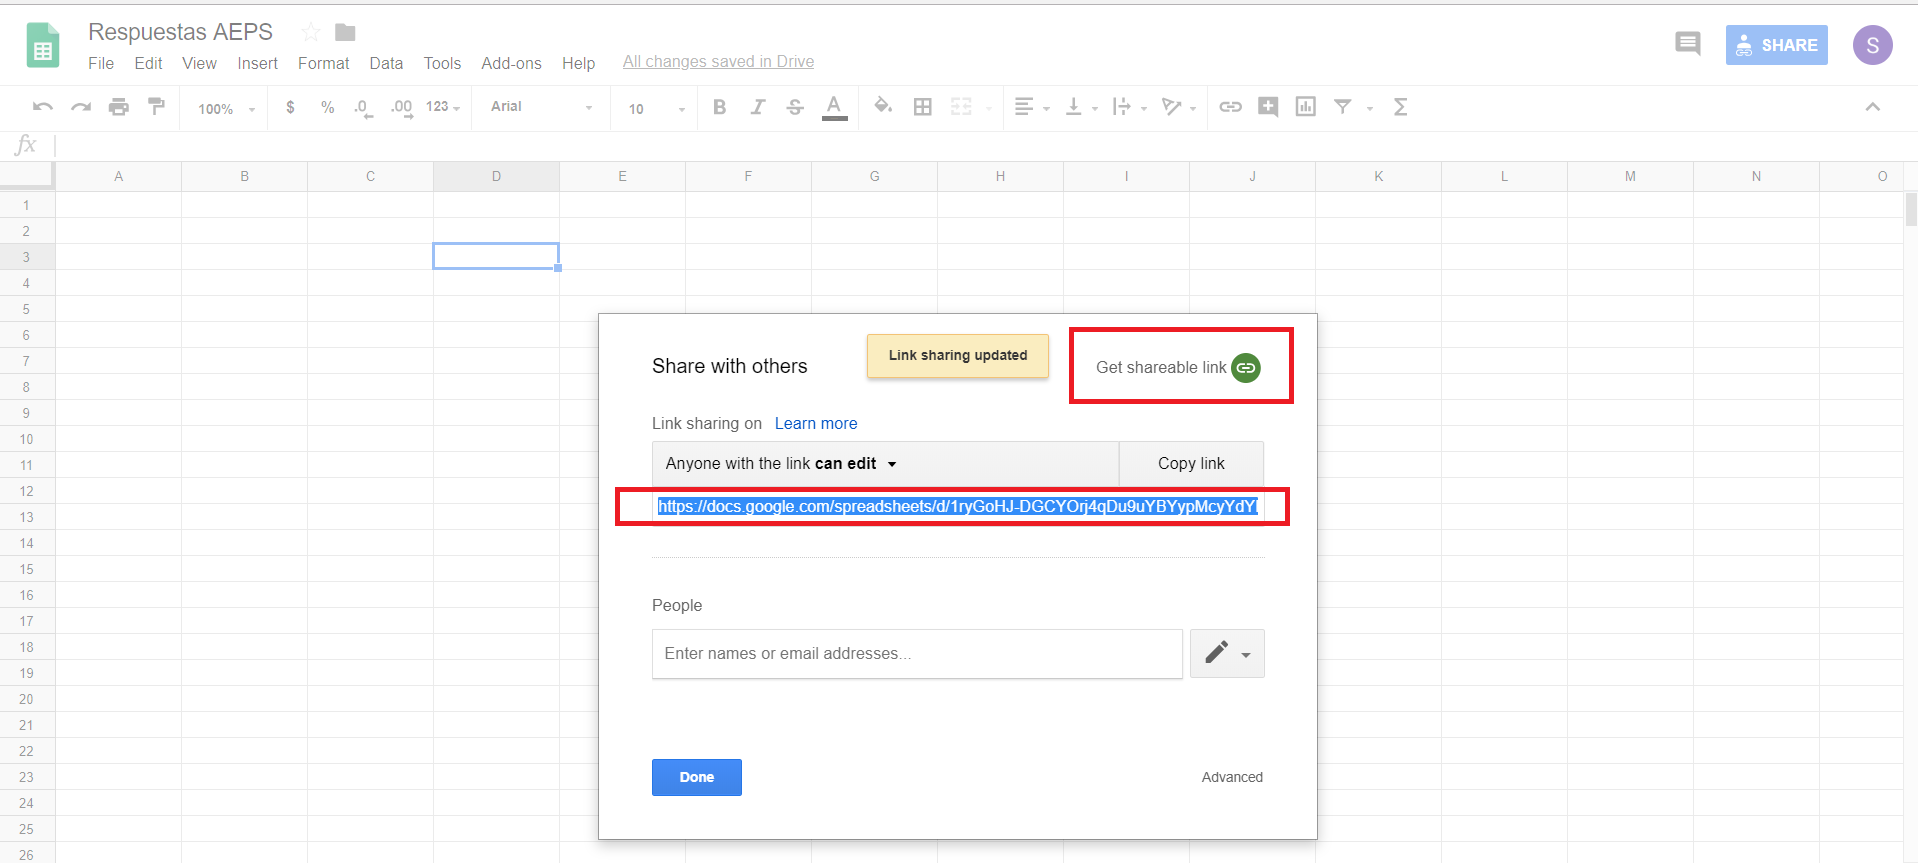Open the more number formats 123 dropdown

(443, 107)
